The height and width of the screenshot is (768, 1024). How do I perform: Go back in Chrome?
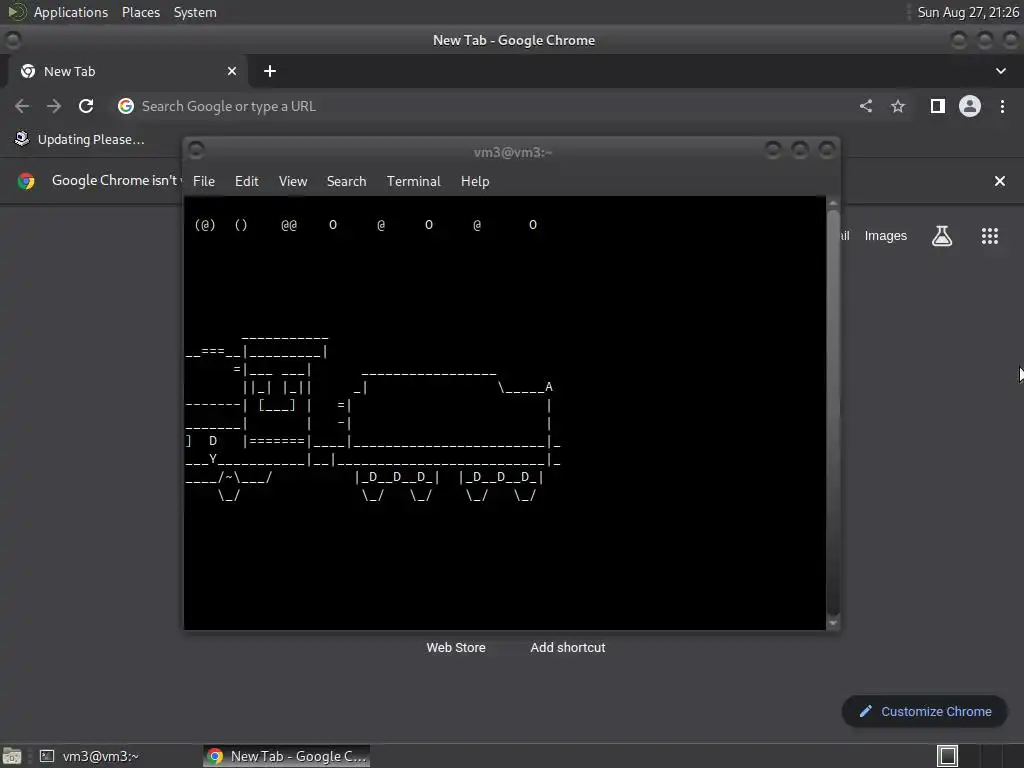[x=22, y=106]
